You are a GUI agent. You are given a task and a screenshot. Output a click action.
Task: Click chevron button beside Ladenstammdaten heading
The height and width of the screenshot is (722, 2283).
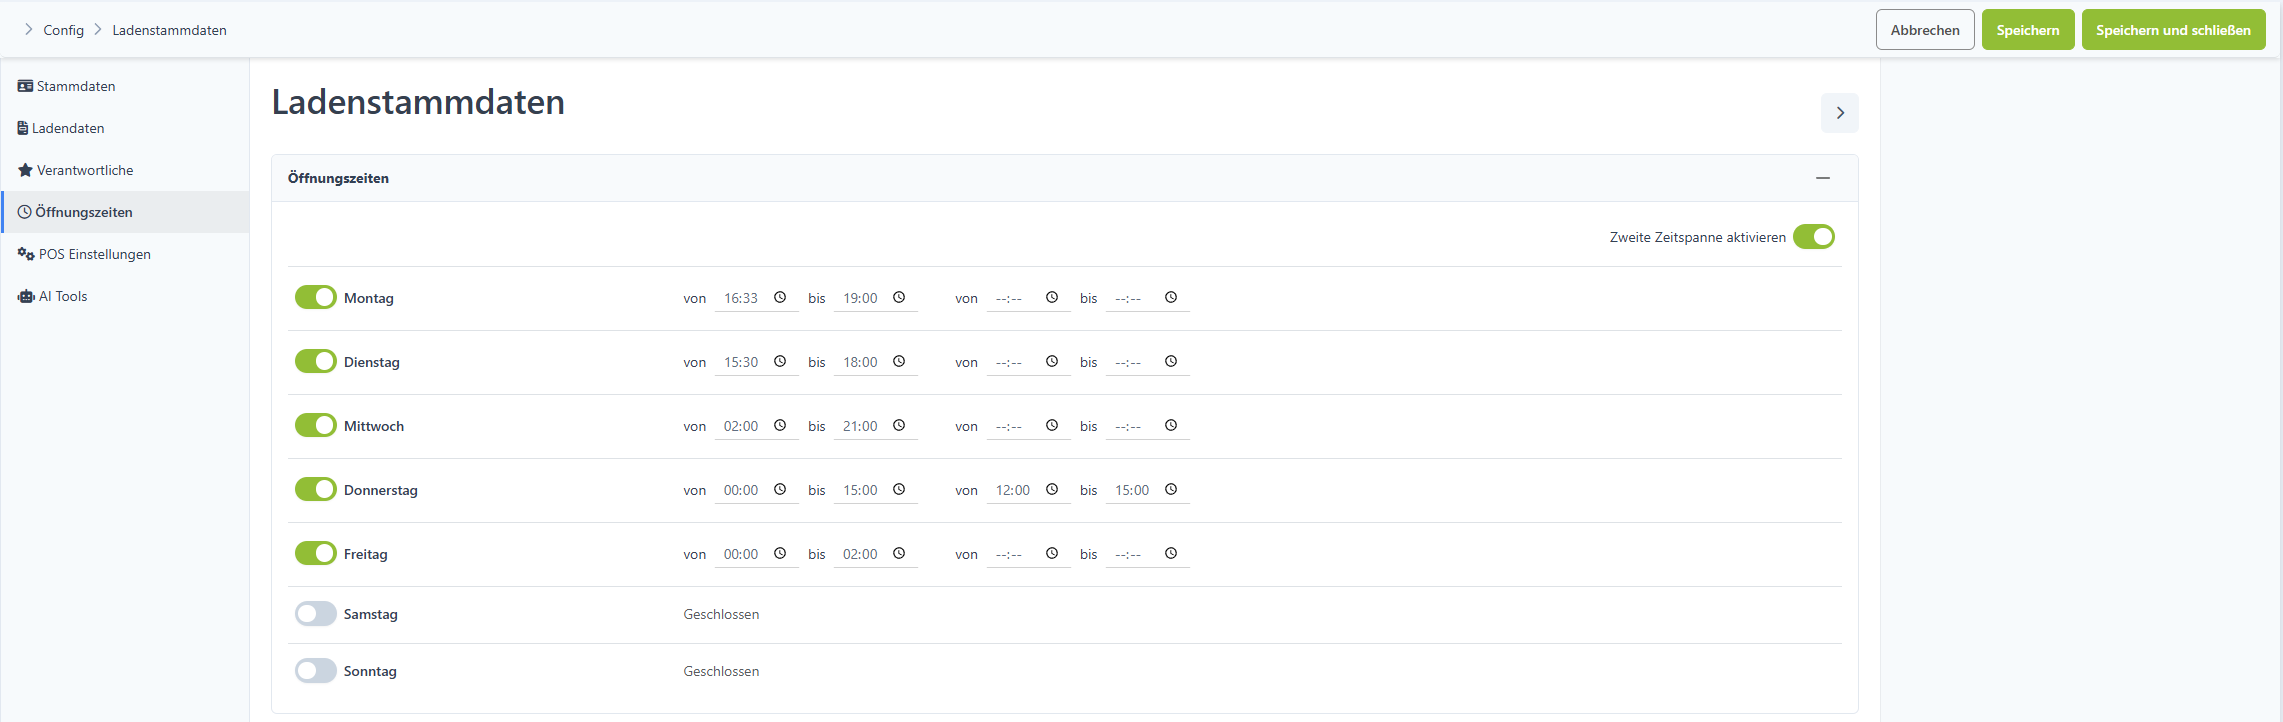[1840, 113]
